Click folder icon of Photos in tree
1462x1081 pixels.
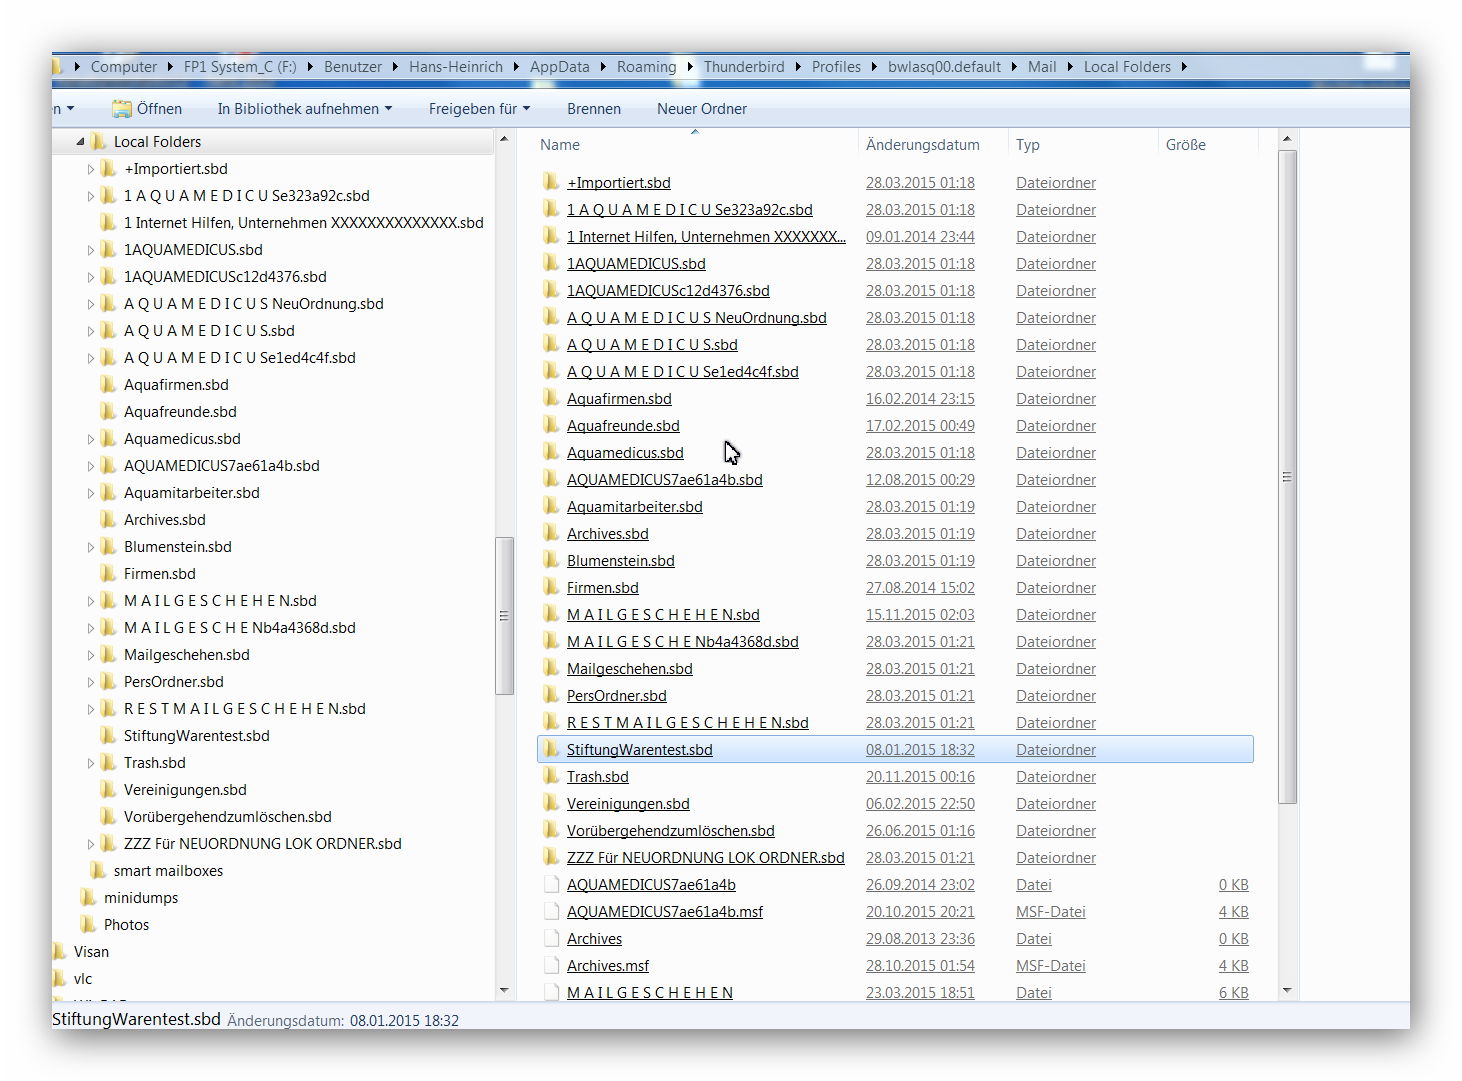(x=88, y=924)
